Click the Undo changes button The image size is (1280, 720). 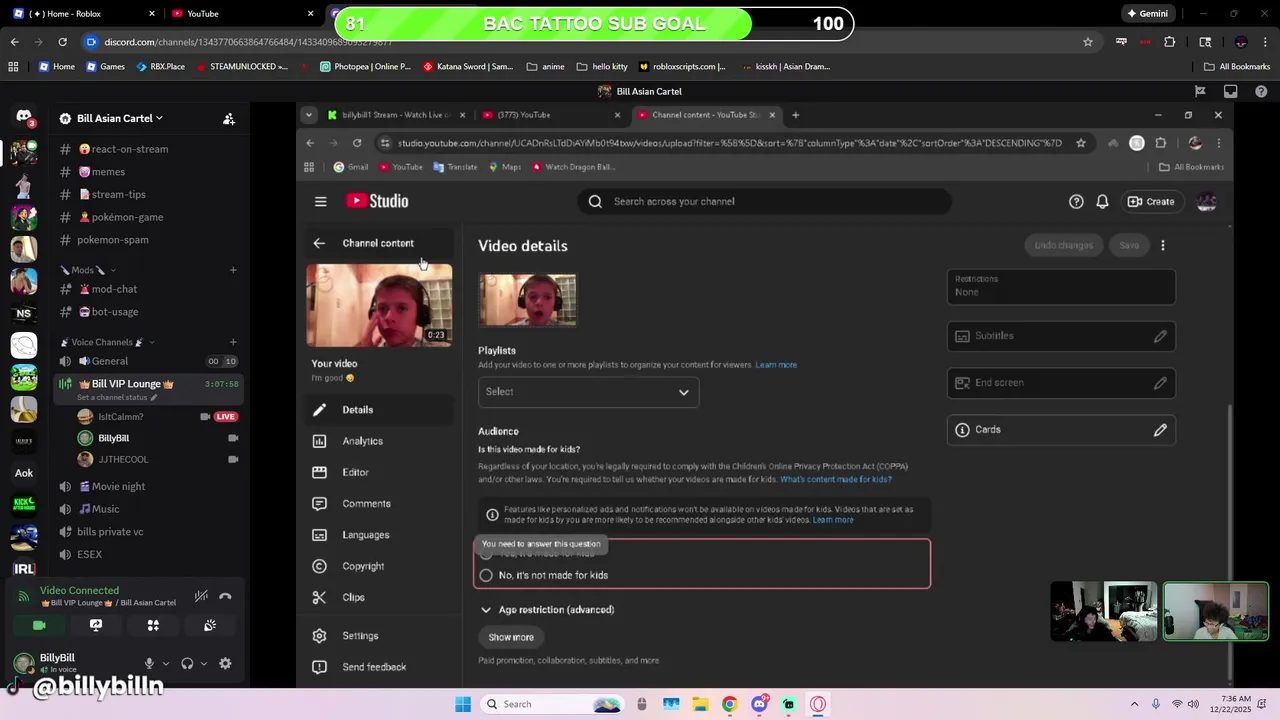[1064, 245]
